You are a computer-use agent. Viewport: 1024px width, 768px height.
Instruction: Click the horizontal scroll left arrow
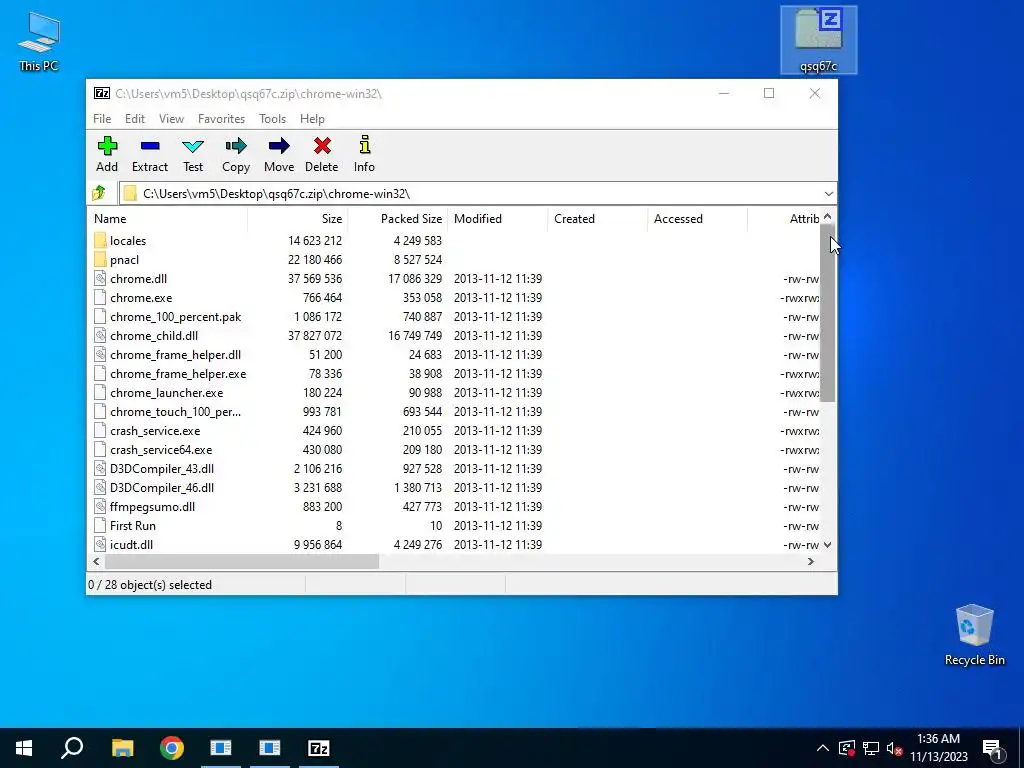coord(97,561)
